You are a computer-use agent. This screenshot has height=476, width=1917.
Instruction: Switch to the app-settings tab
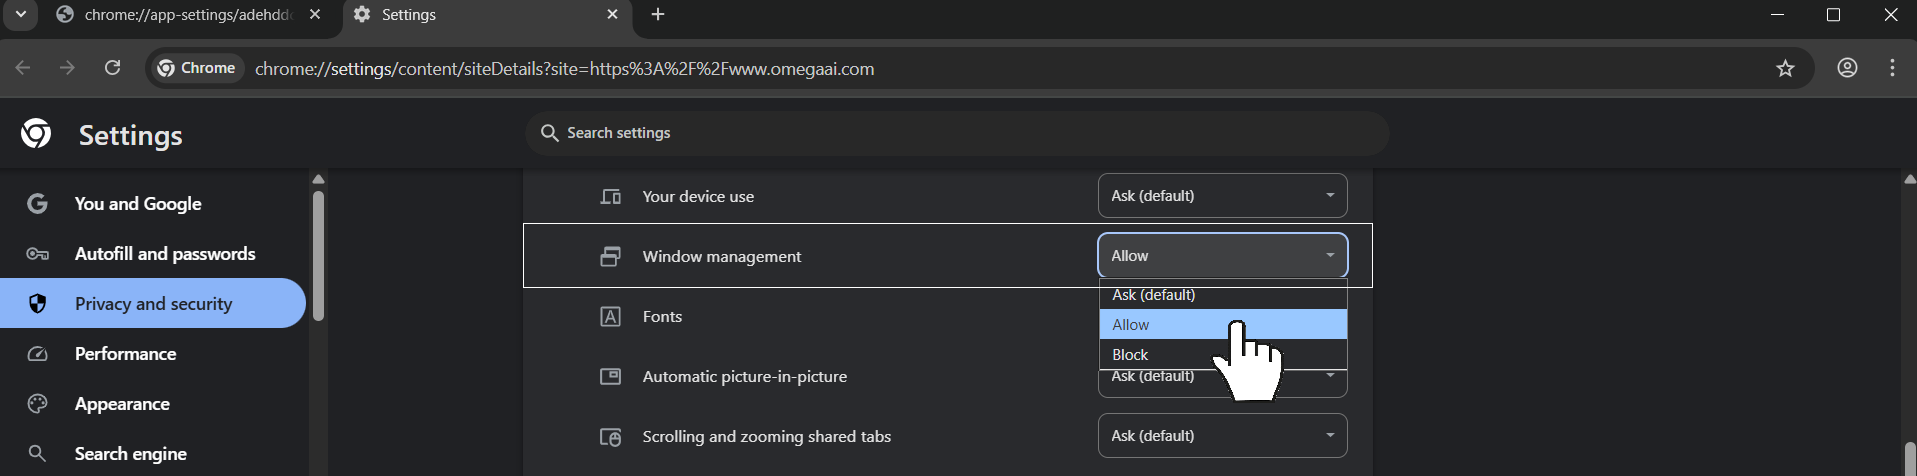click(175, 15)
